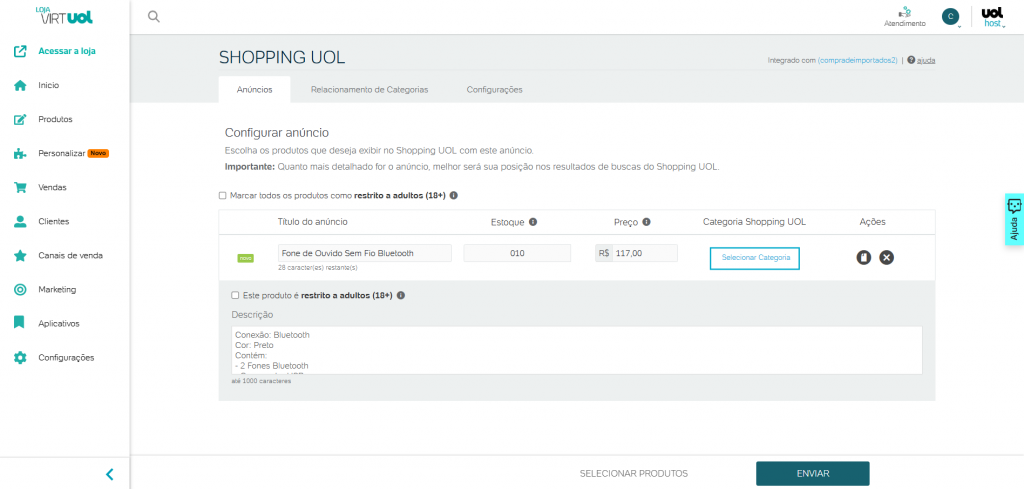The height and width of the screenshot is (489, 1024).
Task: Switch to the Anúncios tab
Action: coord(255,89)
